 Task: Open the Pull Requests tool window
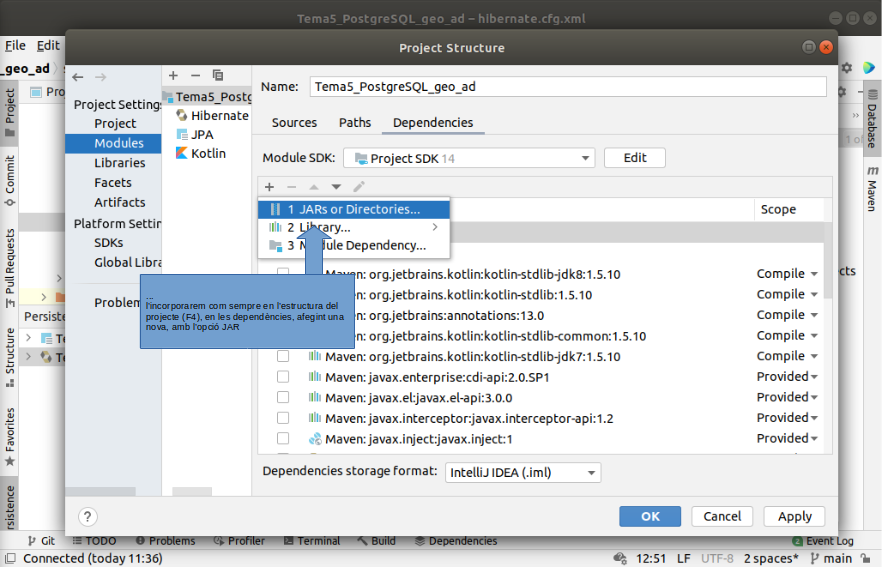[x=10, y=268]
